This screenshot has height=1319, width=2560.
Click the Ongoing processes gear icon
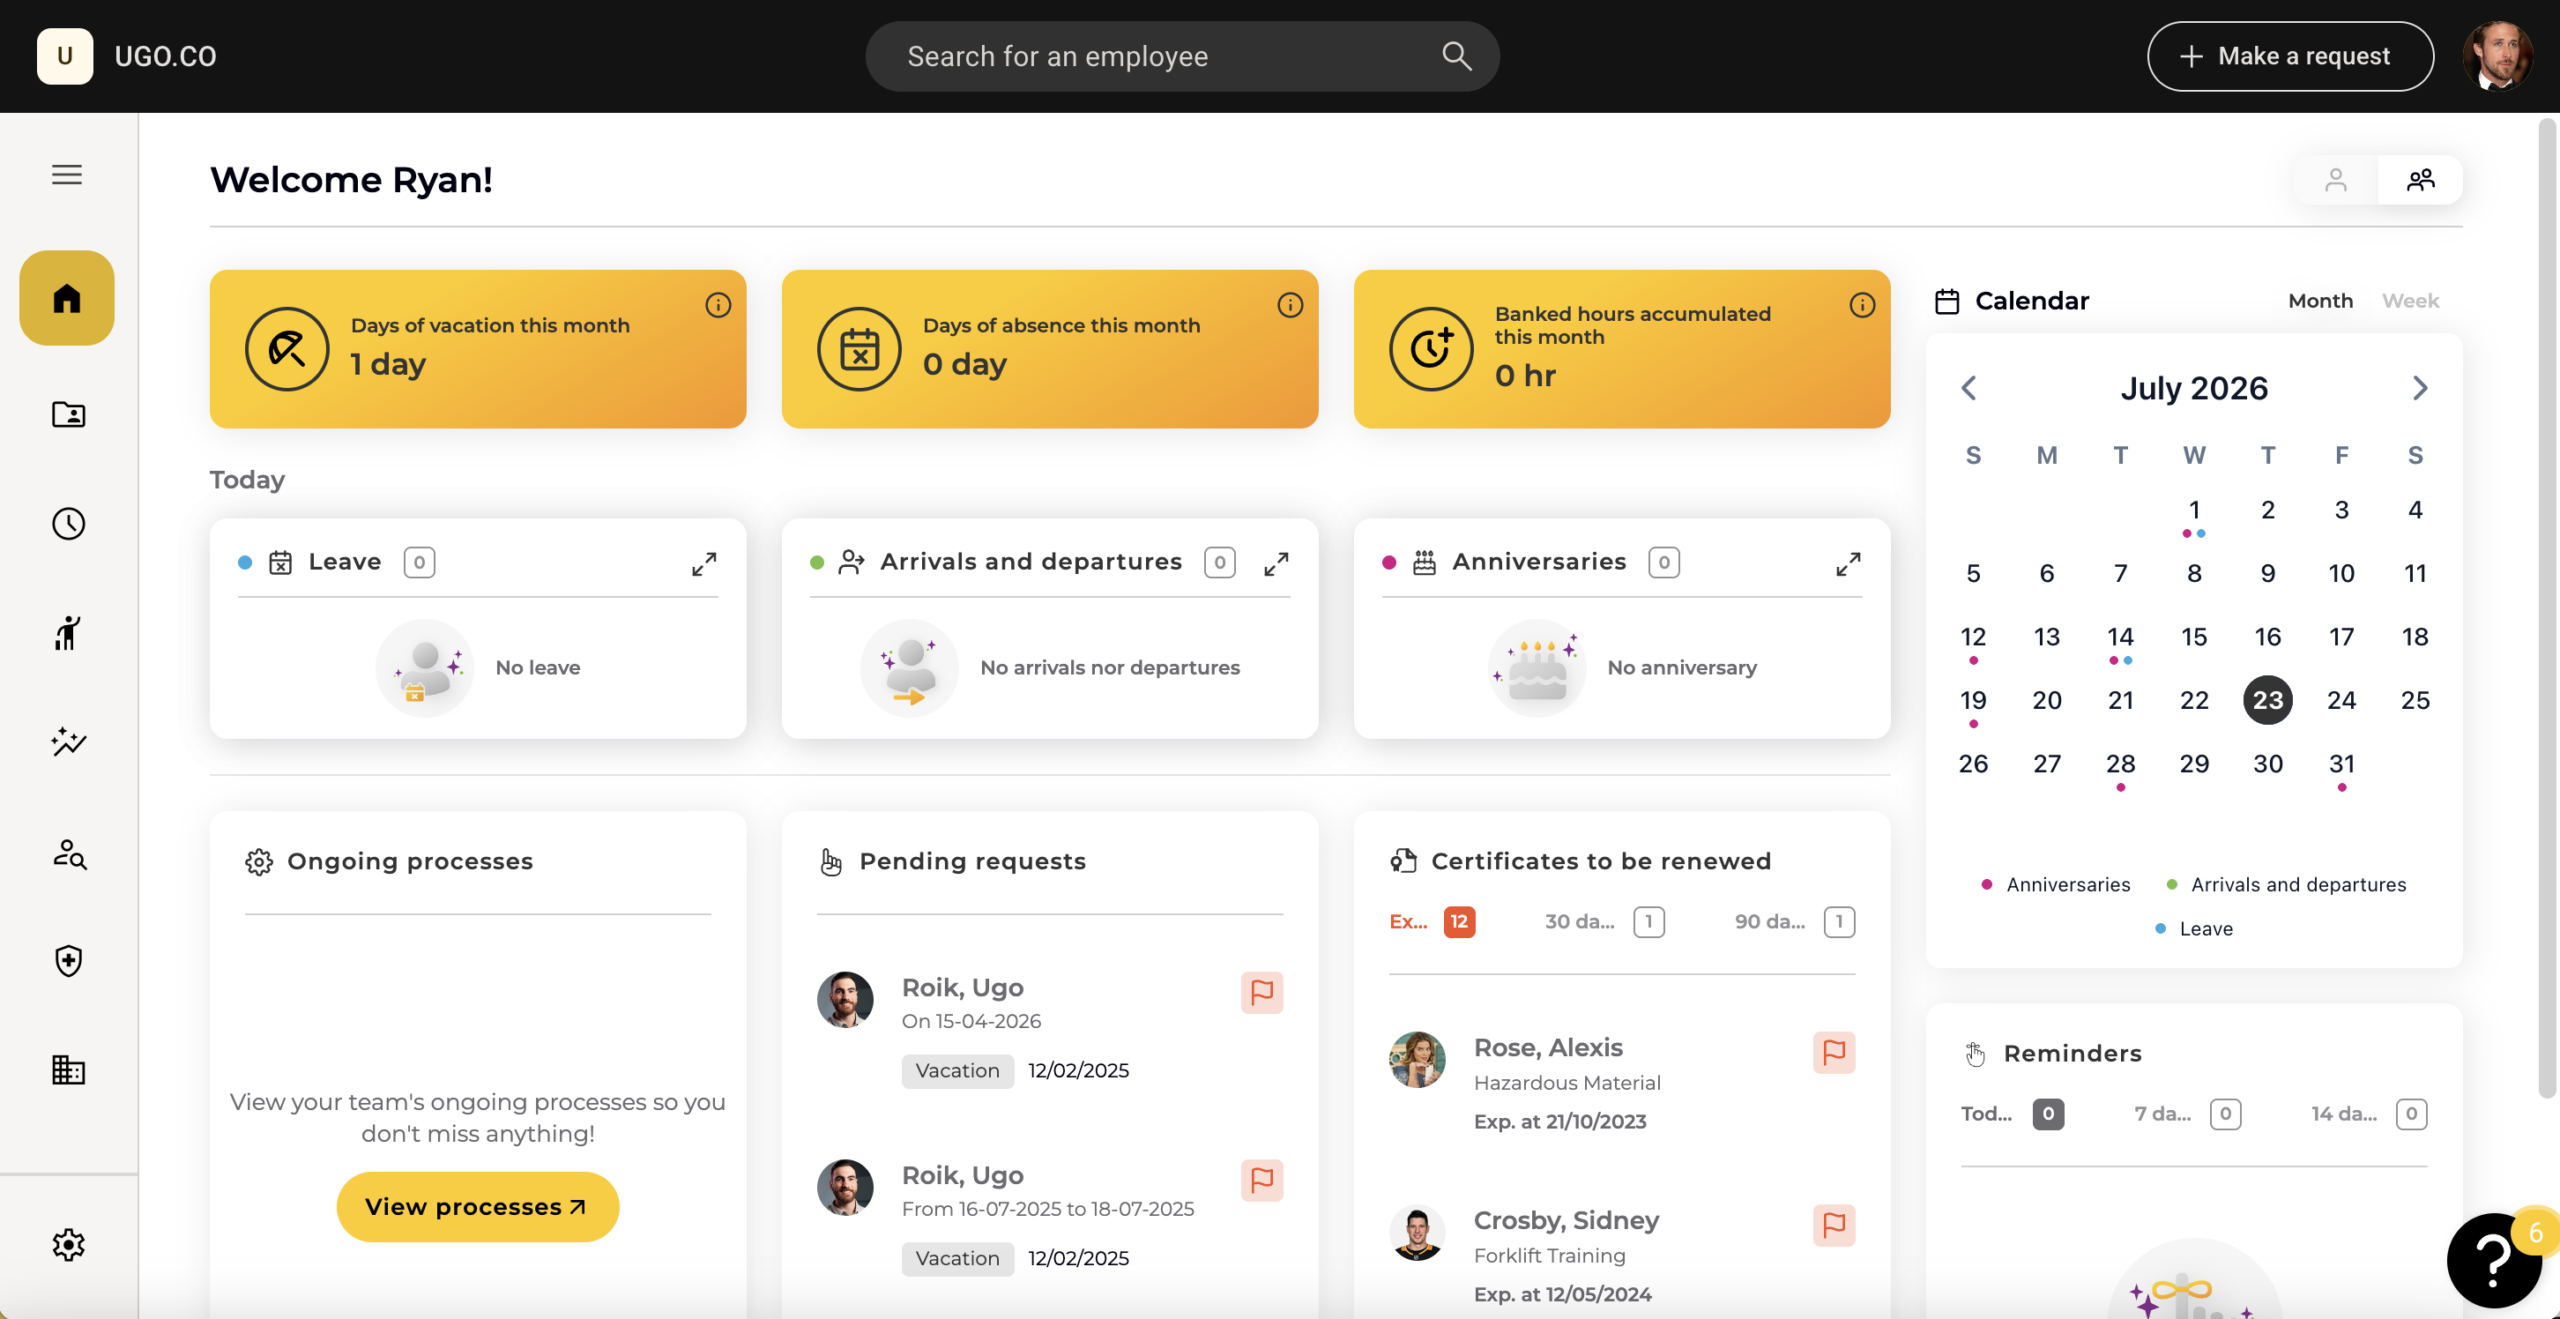tap(259, 862)
